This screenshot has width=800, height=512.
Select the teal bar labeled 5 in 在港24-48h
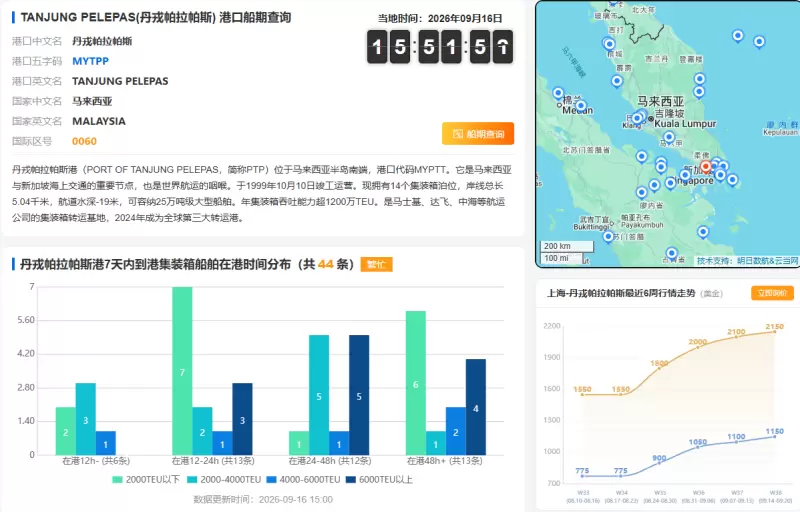pyautogui.click(x=319, y=395)
